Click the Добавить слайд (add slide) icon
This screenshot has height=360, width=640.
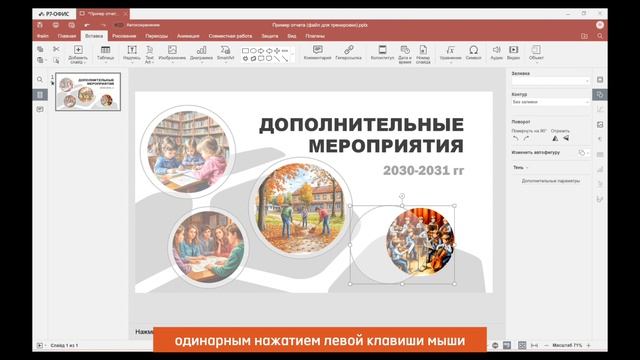click(78, 50)
